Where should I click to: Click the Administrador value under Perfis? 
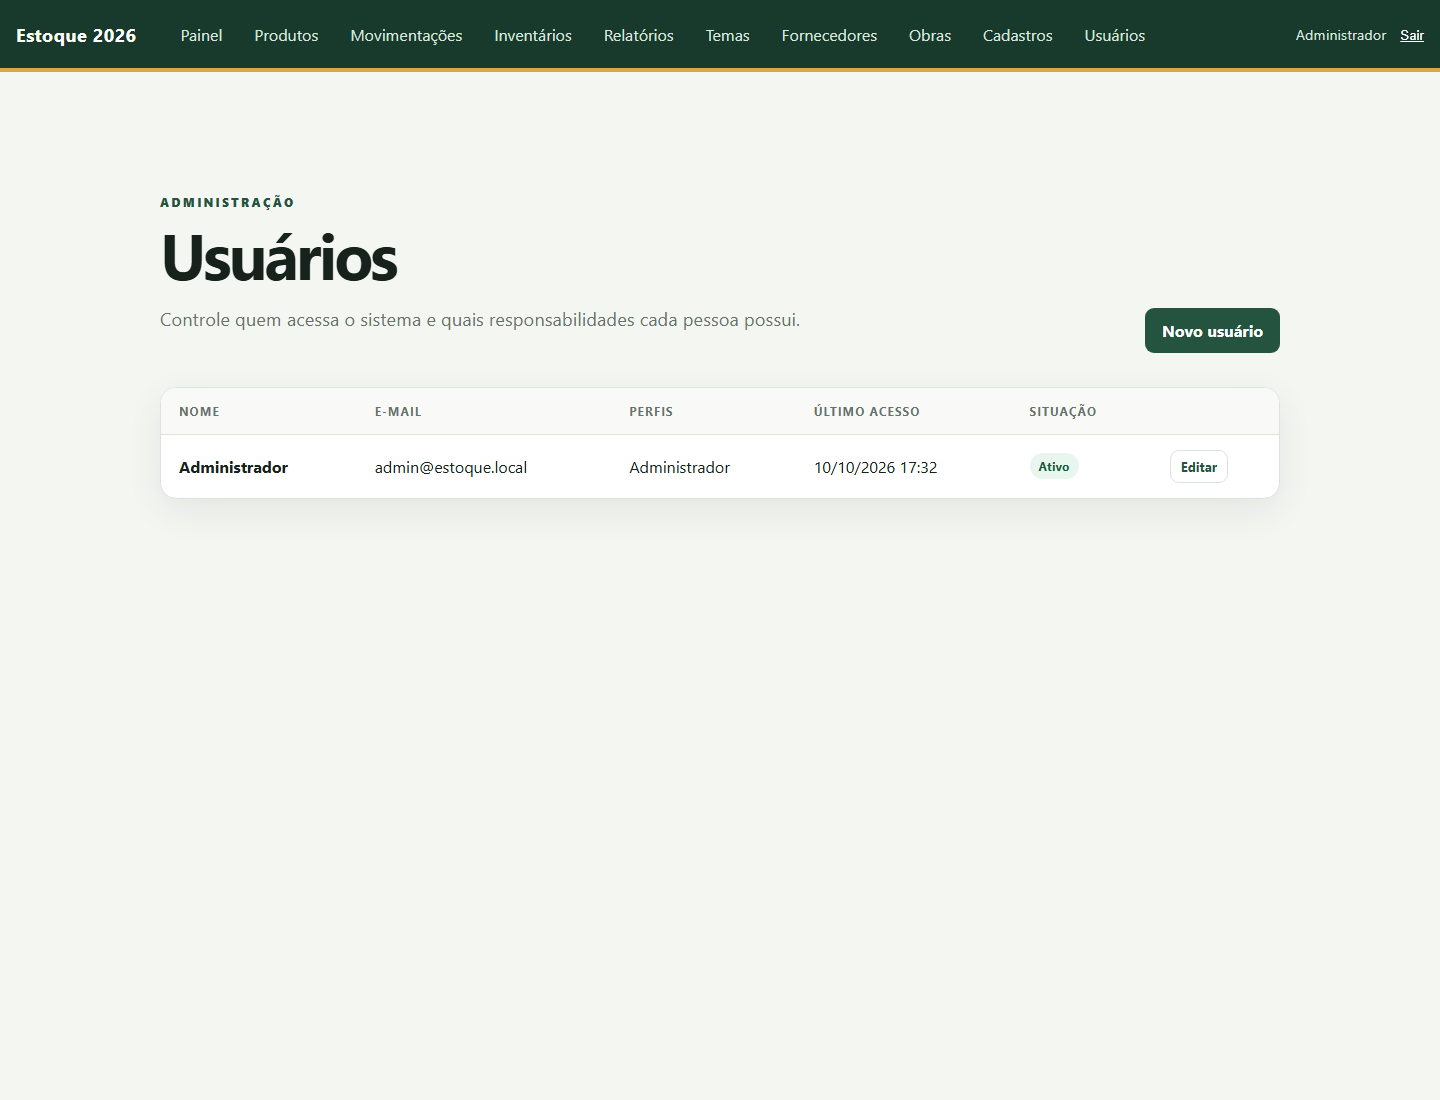point(680,467)
